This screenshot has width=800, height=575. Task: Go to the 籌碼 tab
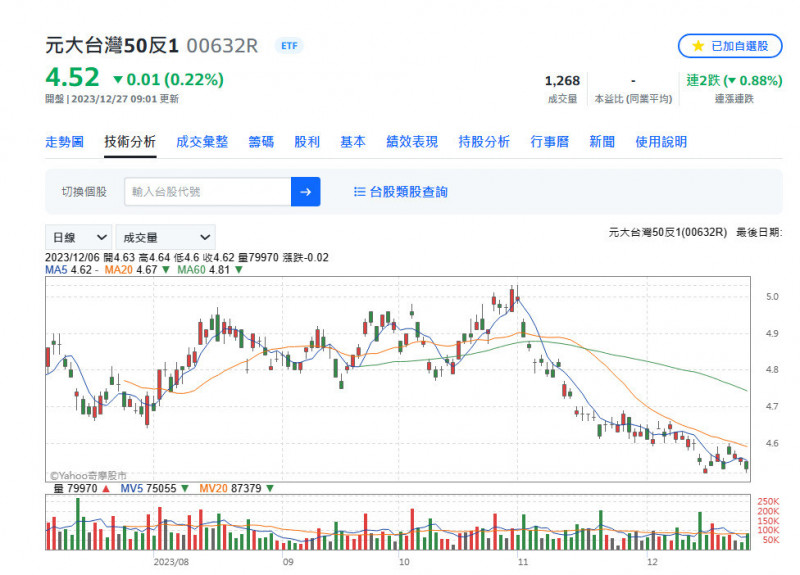coord(261,142)
